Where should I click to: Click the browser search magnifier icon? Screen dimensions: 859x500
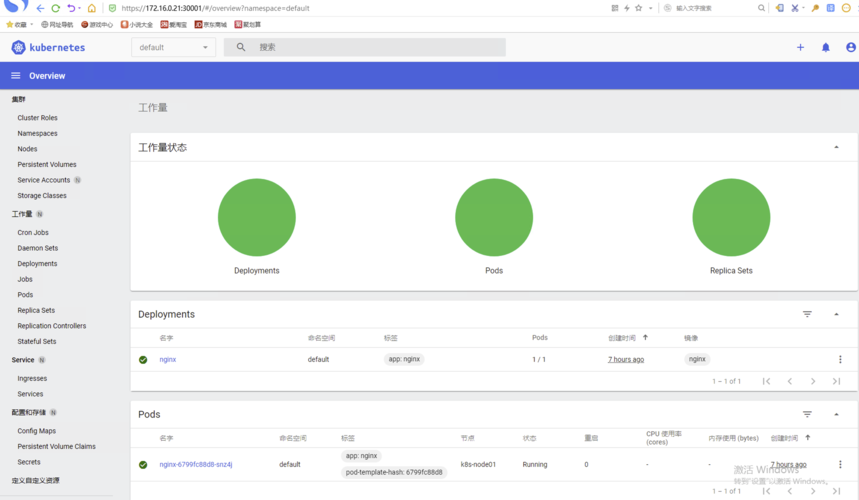(x=761, y=8)
